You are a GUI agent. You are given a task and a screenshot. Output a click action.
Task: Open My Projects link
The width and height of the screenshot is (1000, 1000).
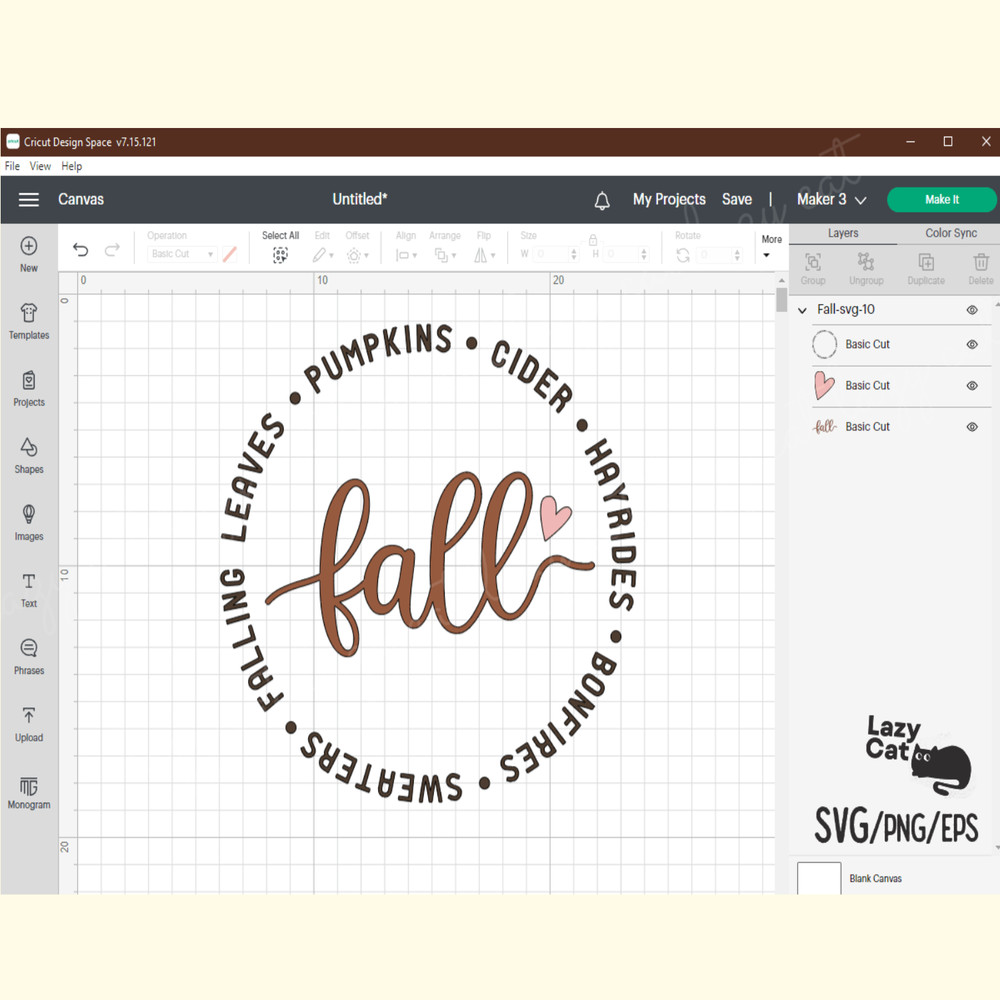(669, 200)
